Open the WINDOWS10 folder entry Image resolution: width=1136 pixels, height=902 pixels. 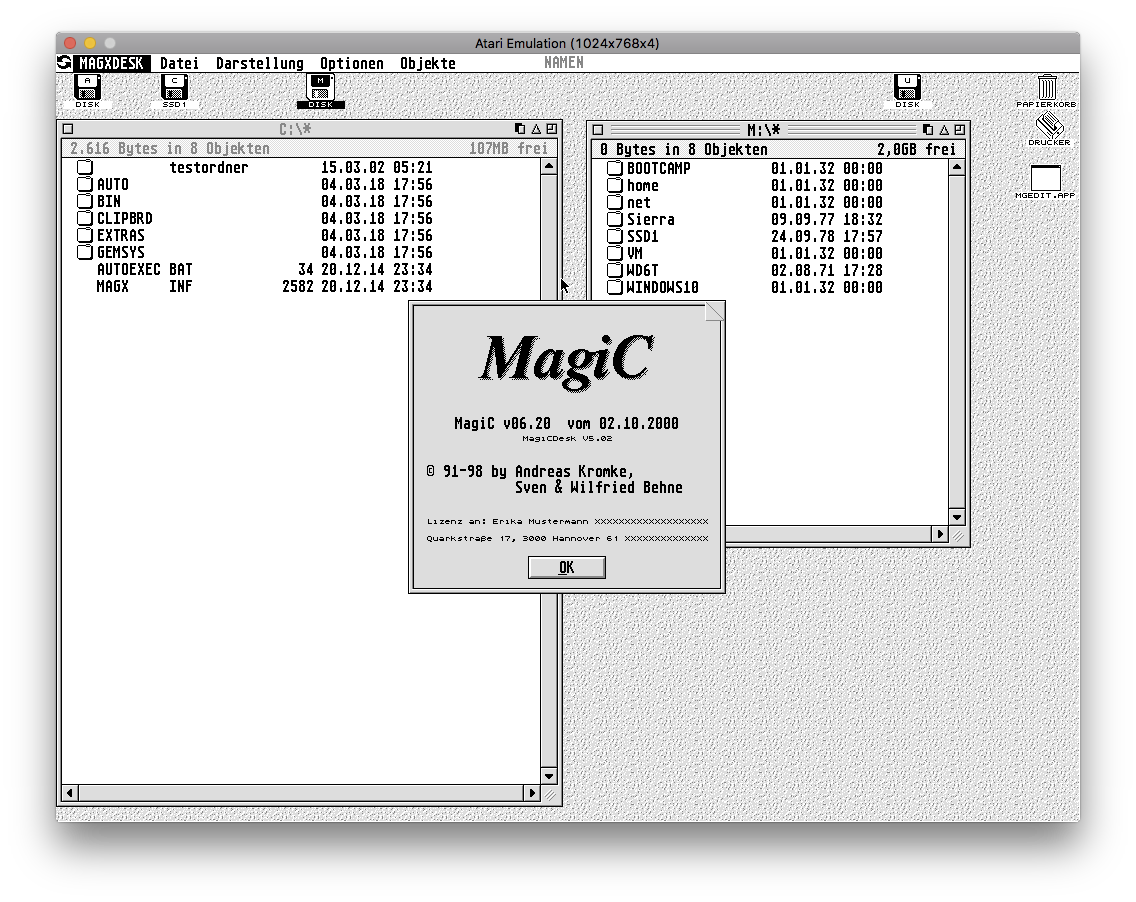pyautogui.click(x=663, y=287)
